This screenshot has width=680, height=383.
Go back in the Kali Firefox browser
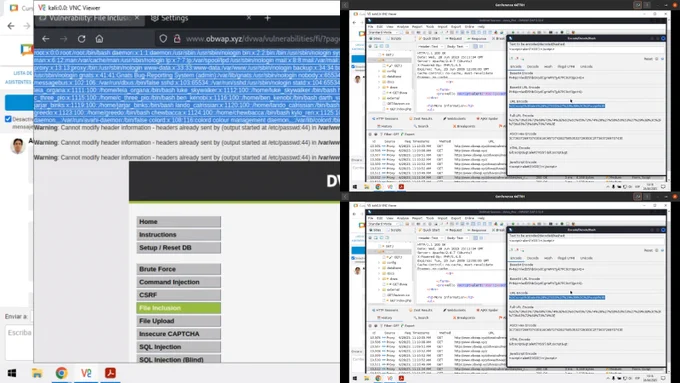[x=46, y=39]
